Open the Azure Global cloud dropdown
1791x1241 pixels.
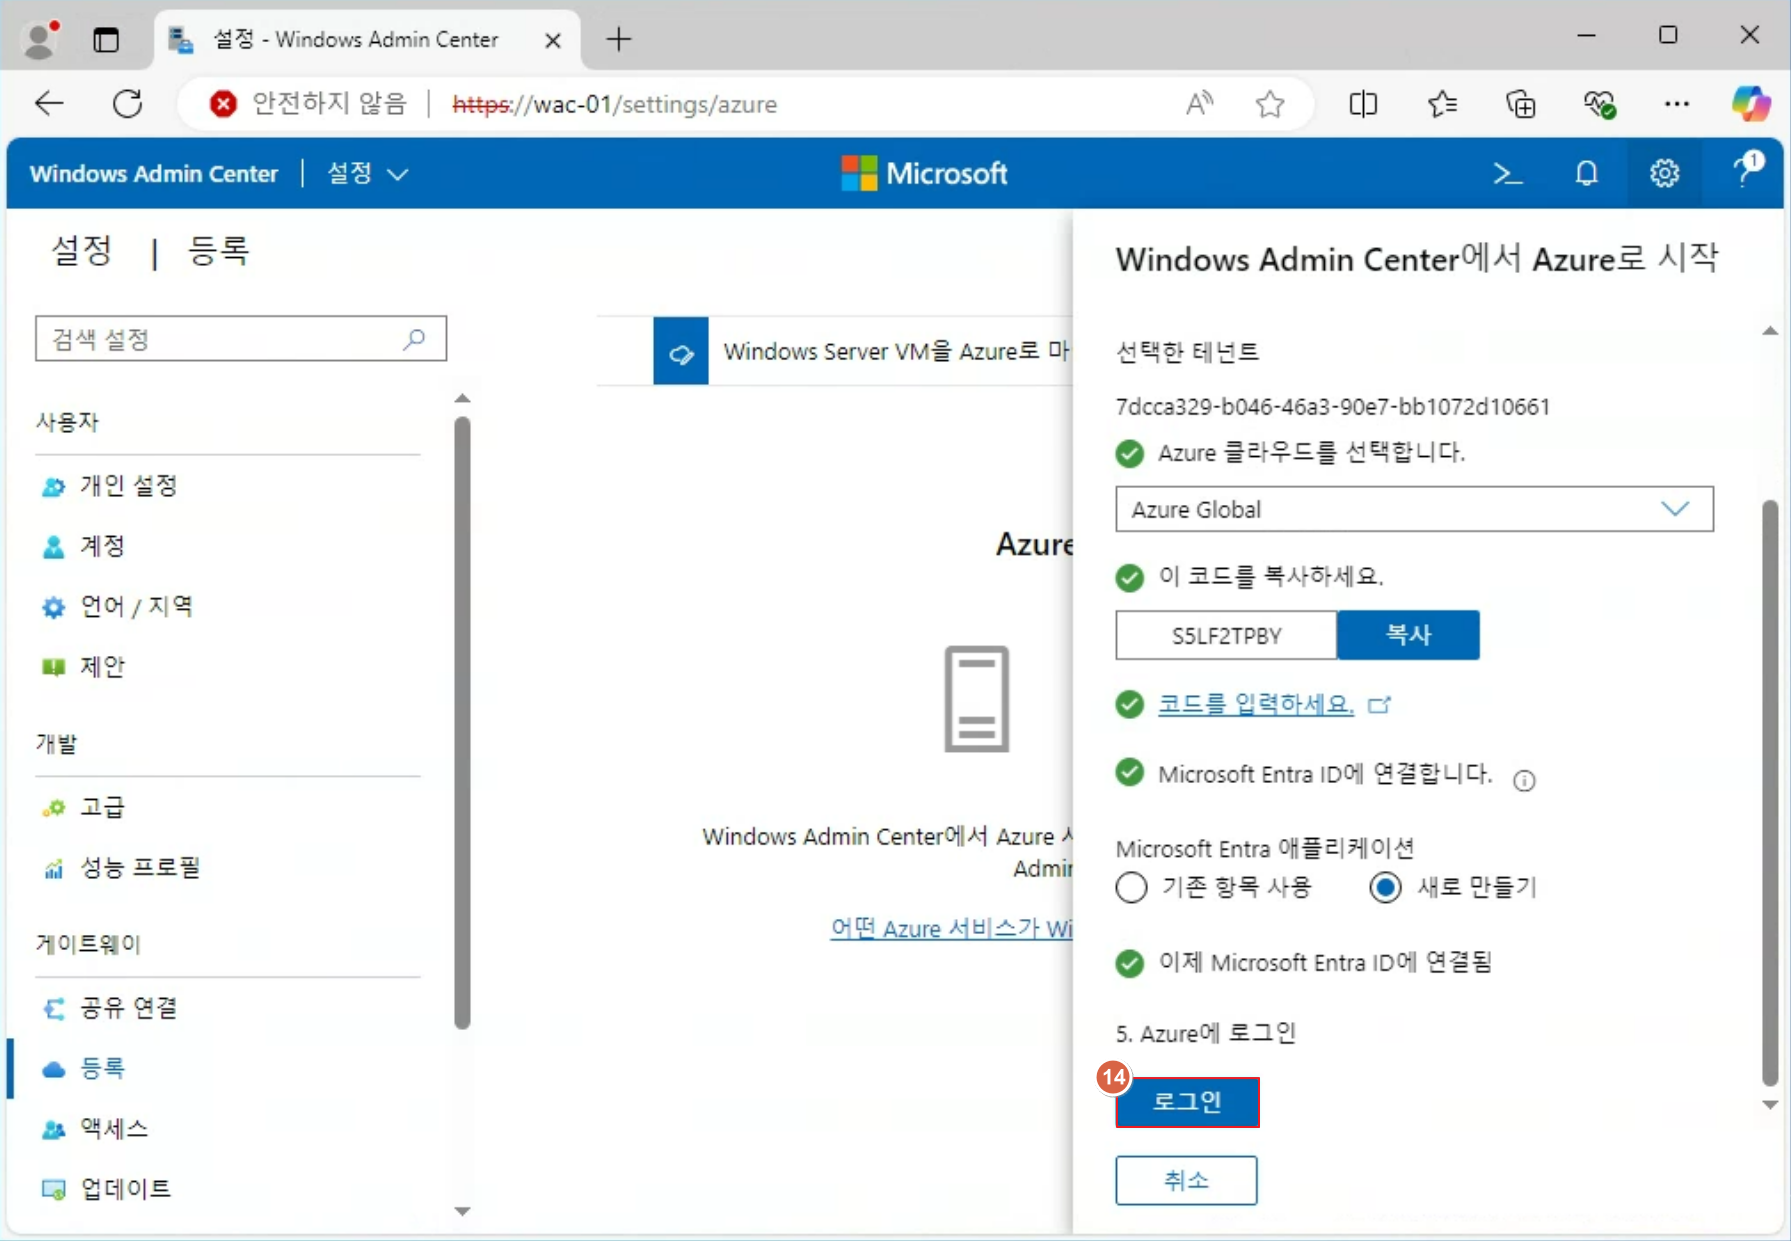[1414, 509]
